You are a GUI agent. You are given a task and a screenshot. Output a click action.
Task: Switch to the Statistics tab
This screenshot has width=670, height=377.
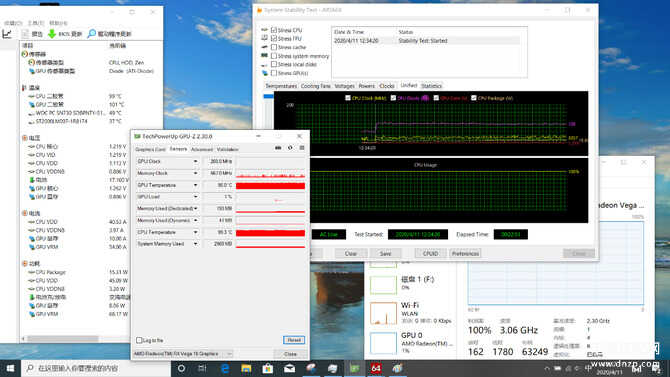[x=432, y=86]
